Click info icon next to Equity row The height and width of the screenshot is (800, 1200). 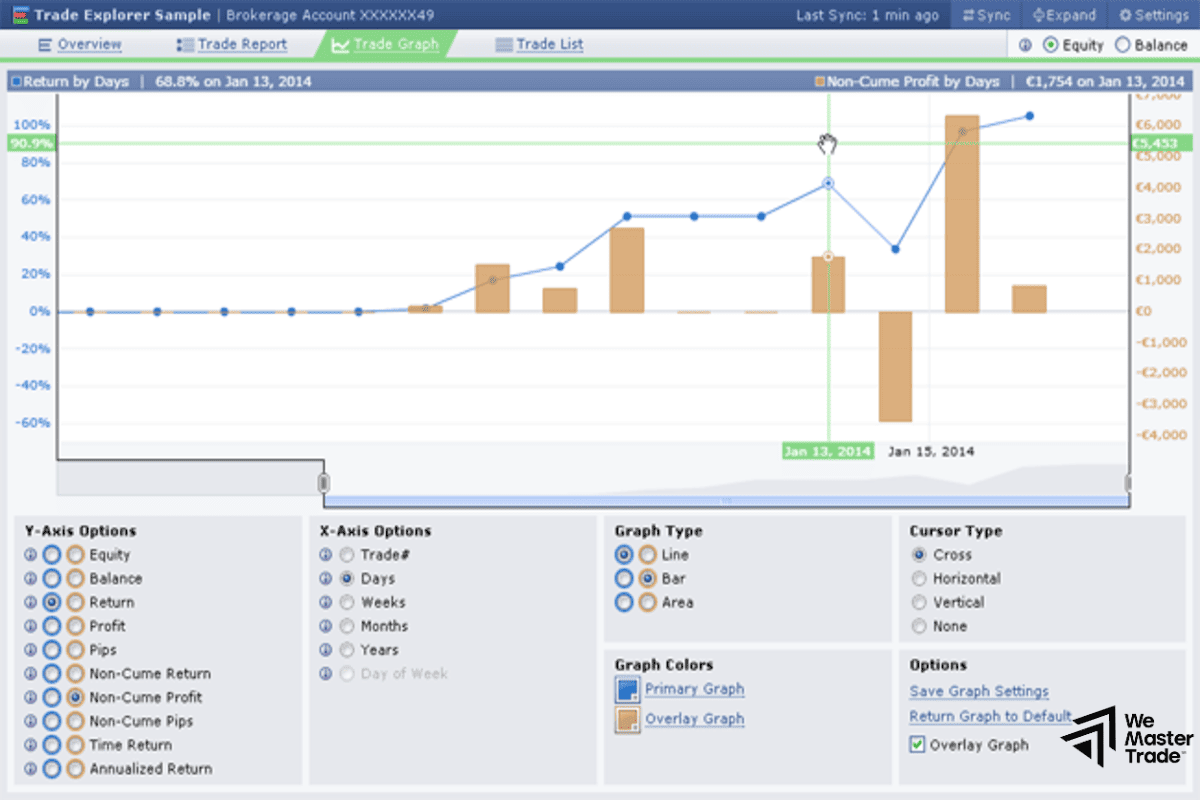[30, 555]
